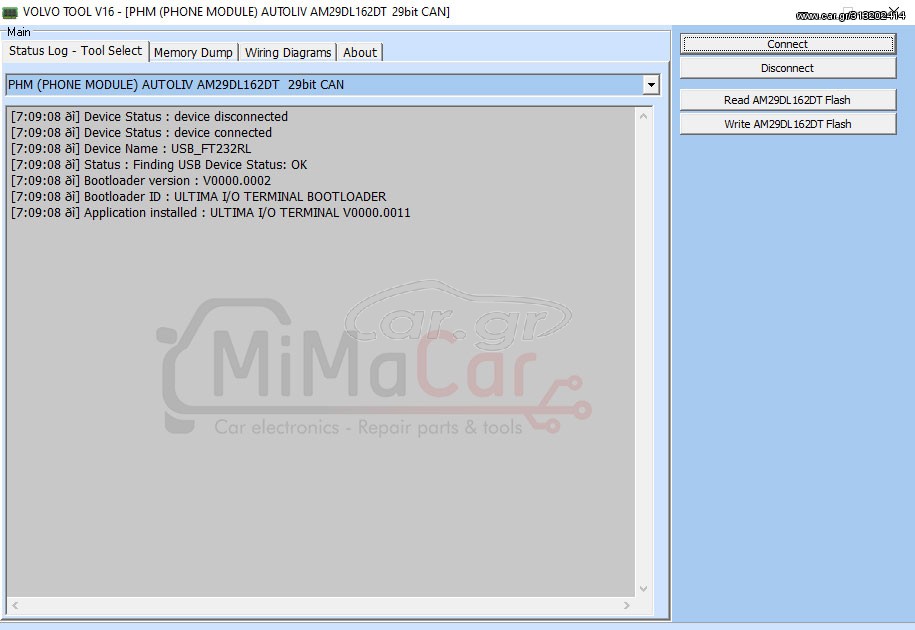Click the log scroll down arrow
This screenshot has width=915, height=630.
[643, 589]
